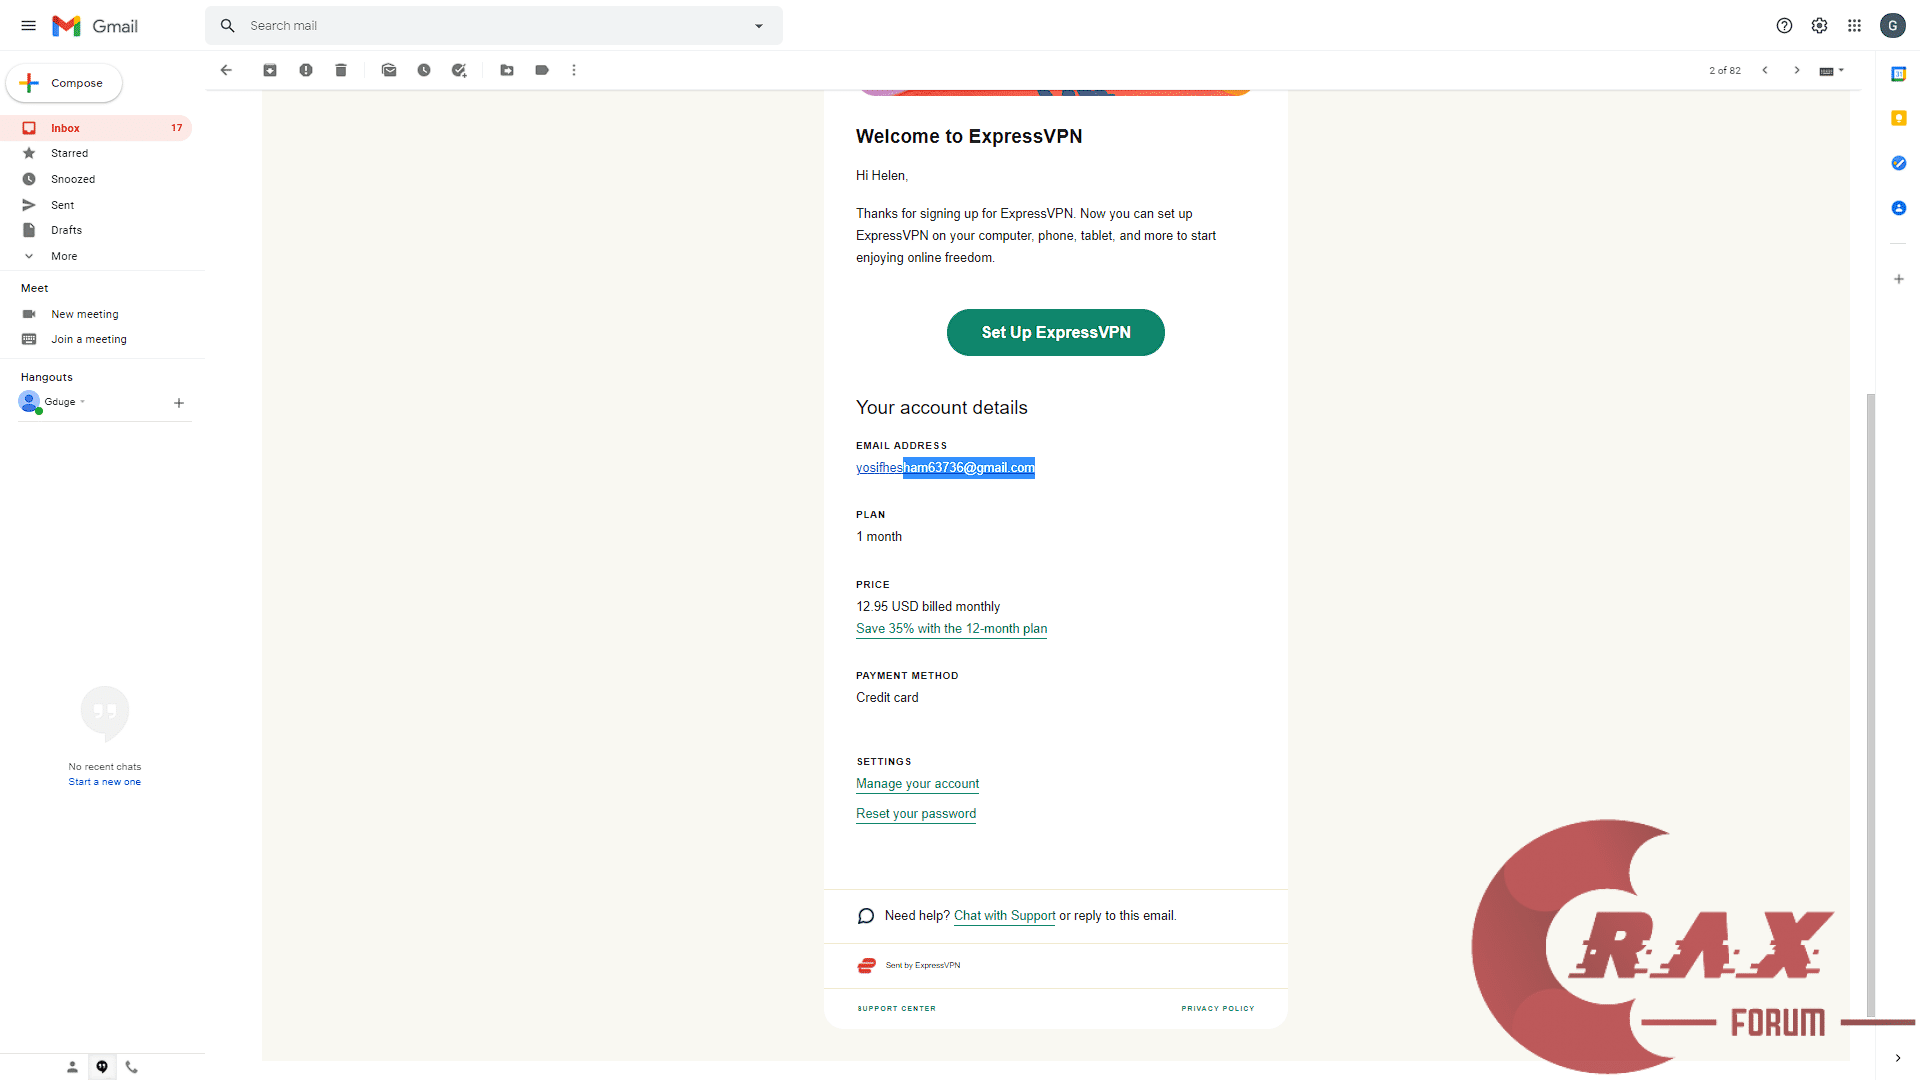The image size is (1920, 1080).
Task: Delete the email with trash icon
Action: point(341,70)
